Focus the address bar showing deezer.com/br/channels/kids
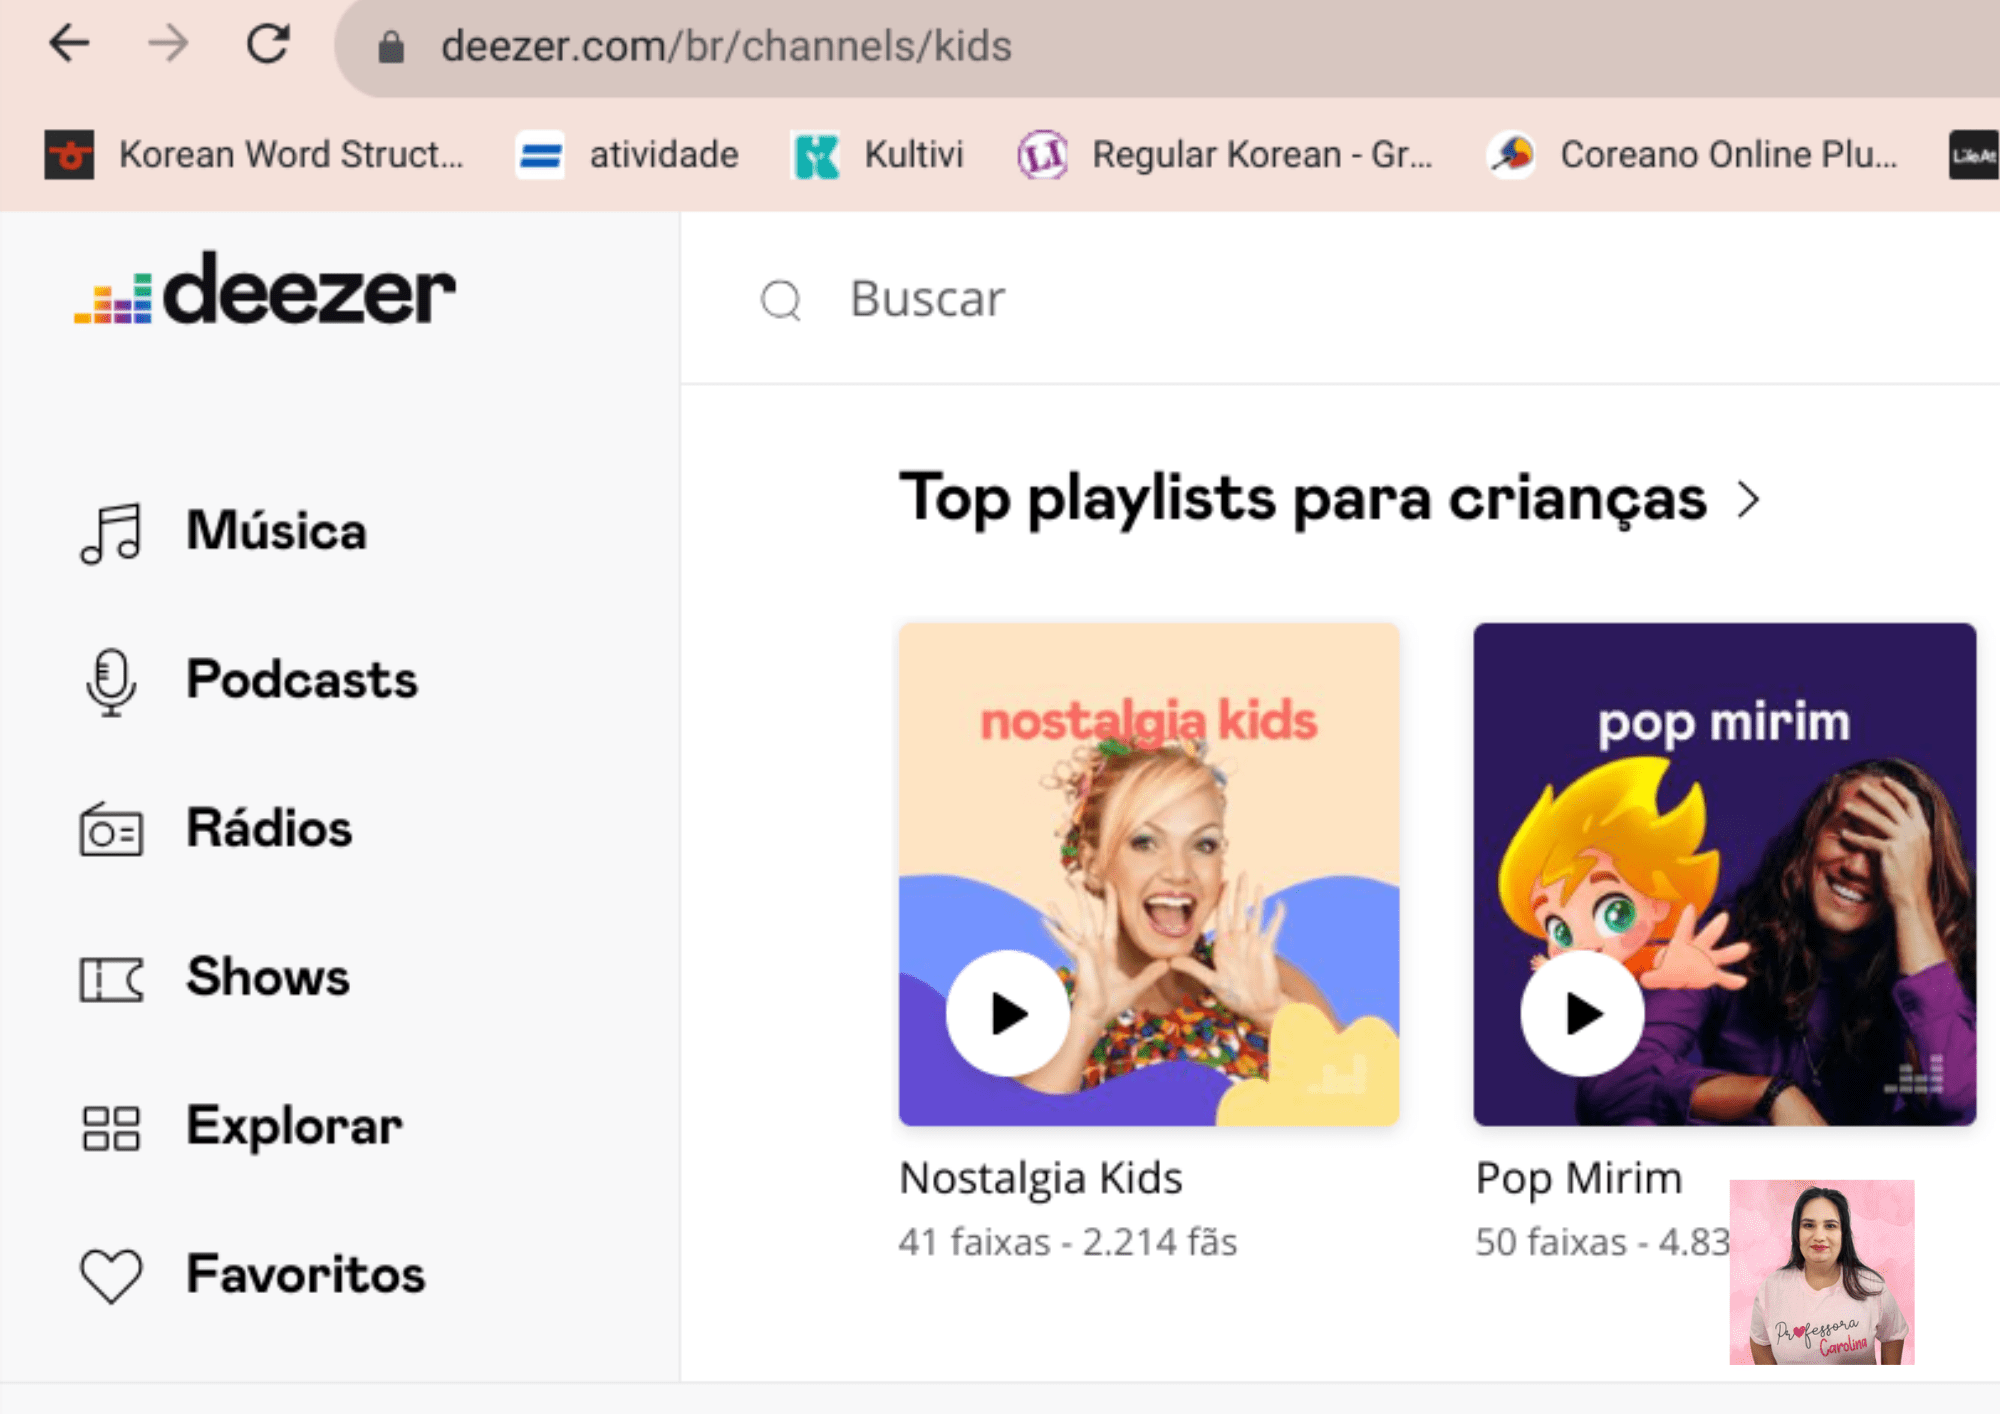 pos(1168,47)
